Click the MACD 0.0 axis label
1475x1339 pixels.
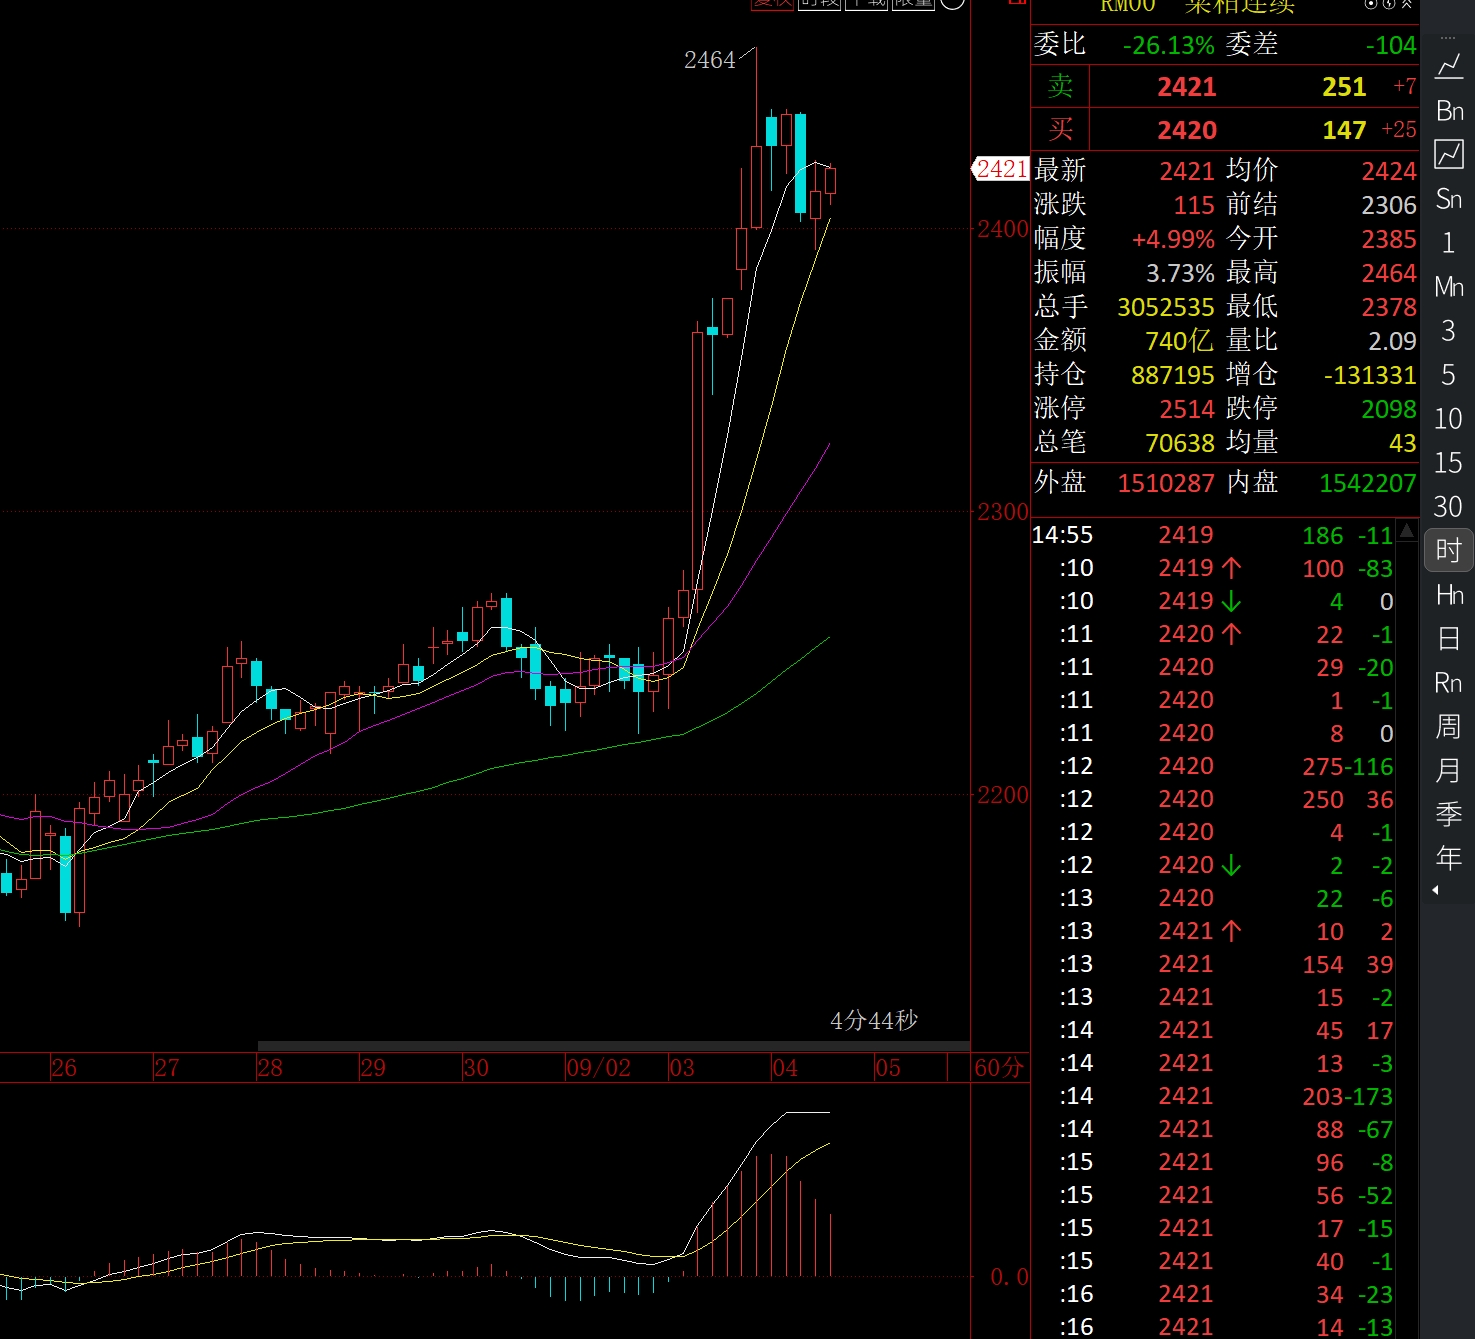click(1009, 1276)
